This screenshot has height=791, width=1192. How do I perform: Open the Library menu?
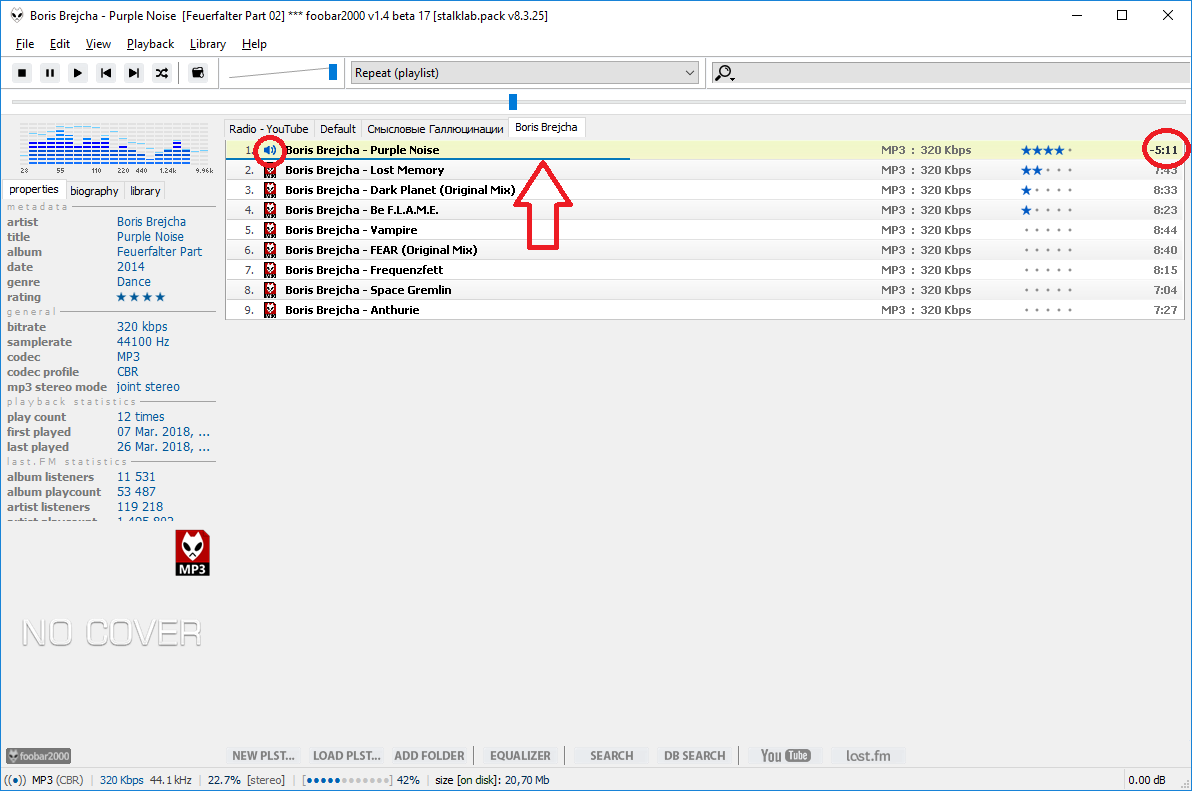207,44
